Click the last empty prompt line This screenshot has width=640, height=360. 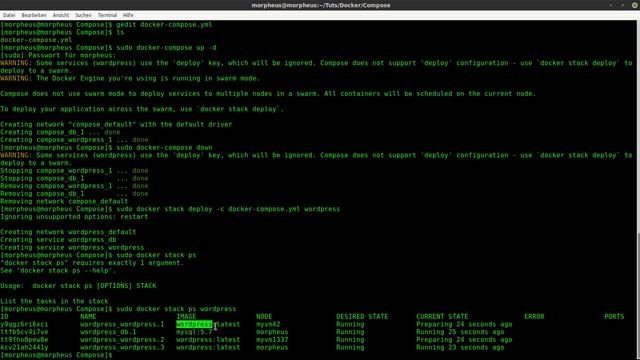pyautogui.click(x=56, y=355)
